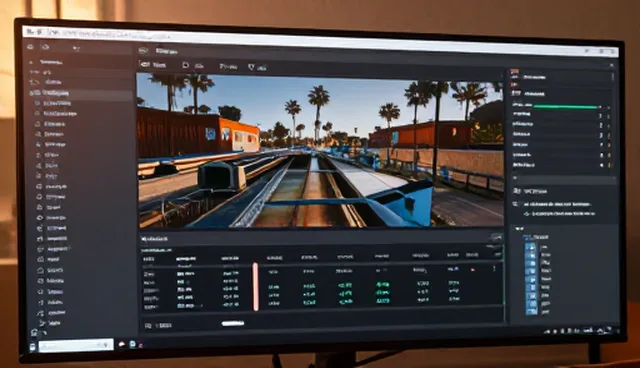
Task: Toggle the middle blue checkbox in right panel list
Action: point(531,279)
